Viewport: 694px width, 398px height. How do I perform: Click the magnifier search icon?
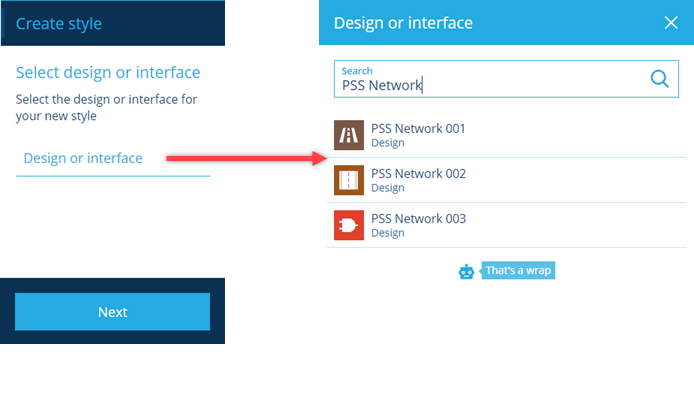coord(659,79)
